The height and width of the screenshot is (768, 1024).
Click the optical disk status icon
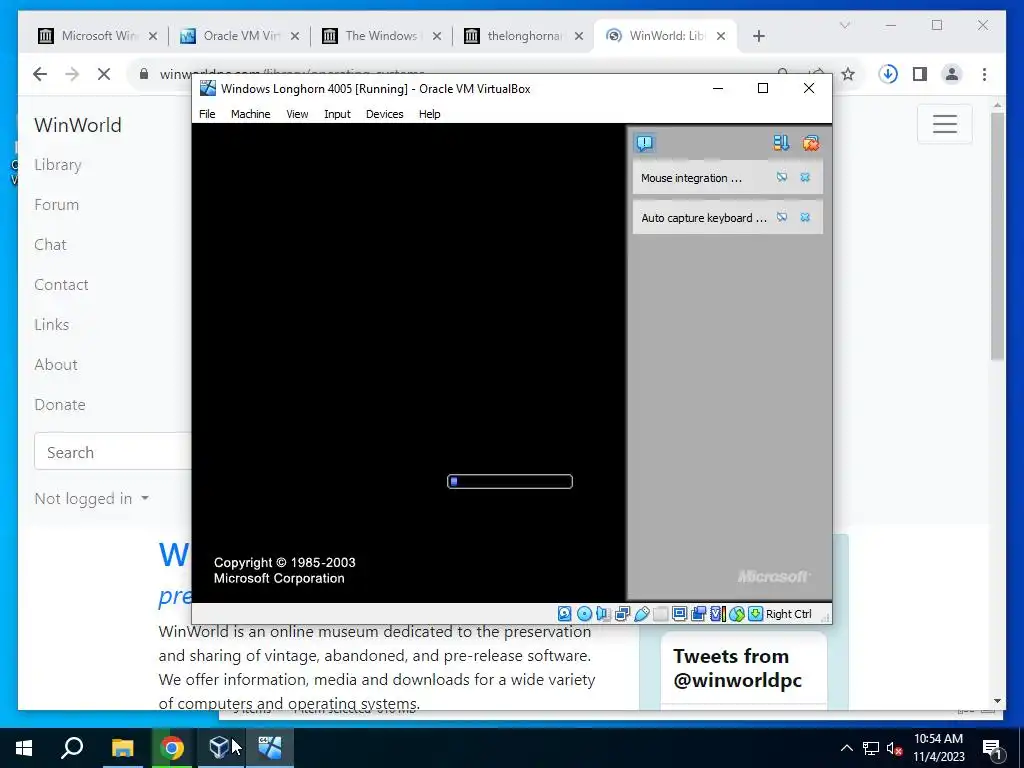pyautogui.click(x=584, y=614)
